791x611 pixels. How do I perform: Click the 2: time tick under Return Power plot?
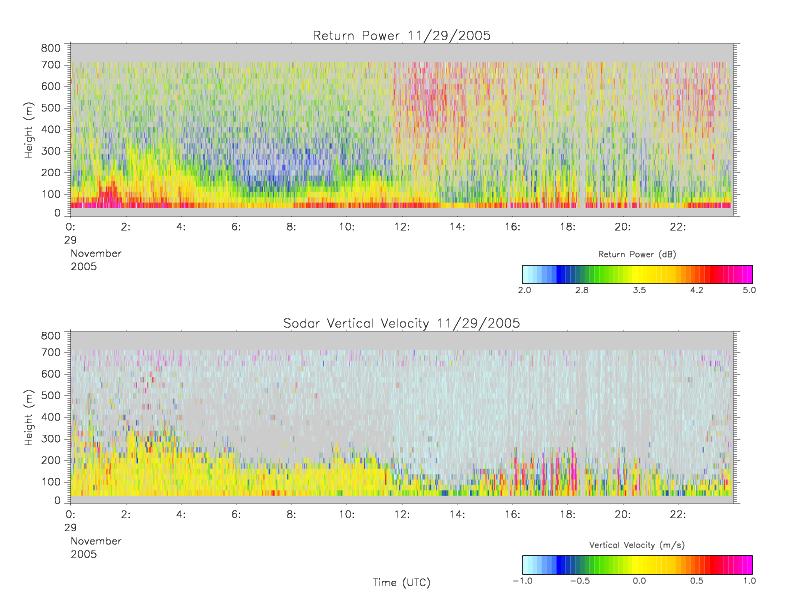[126, 227]
